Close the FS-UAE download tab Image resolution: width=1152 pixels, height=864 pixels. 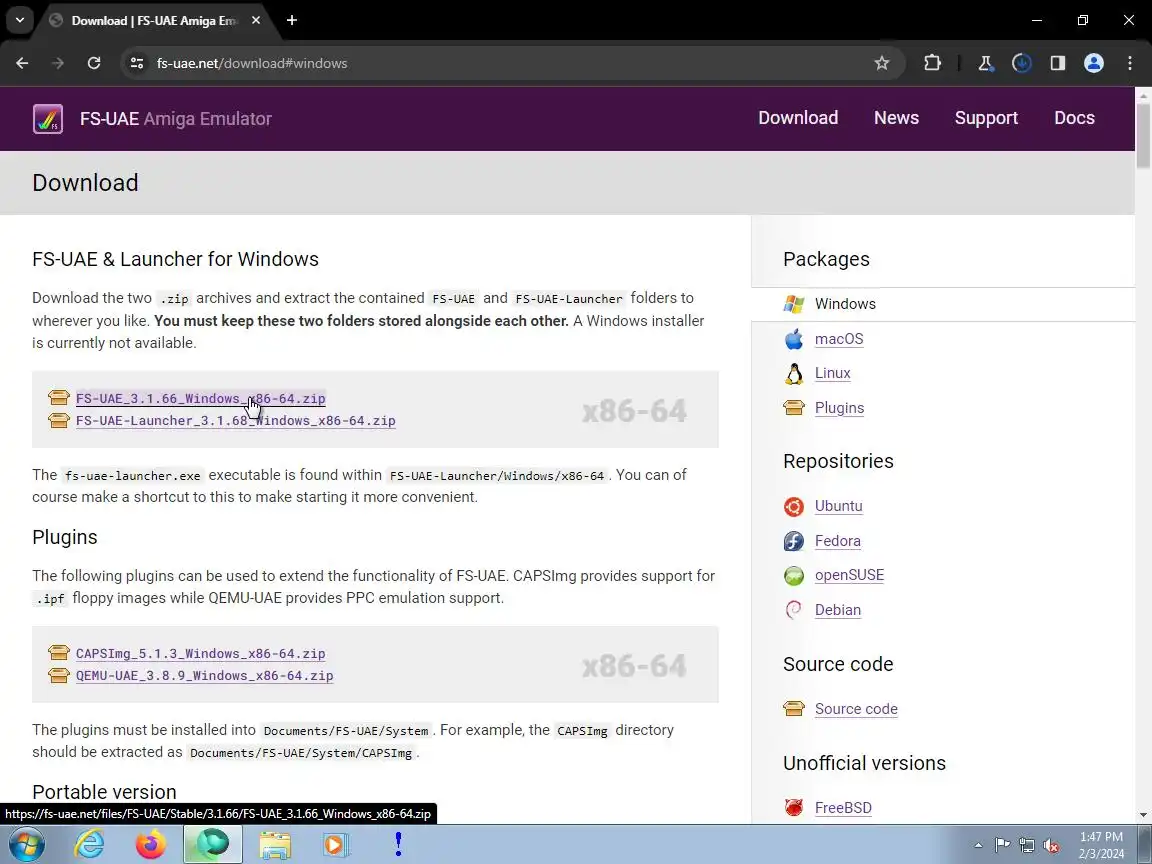(256, 21)
